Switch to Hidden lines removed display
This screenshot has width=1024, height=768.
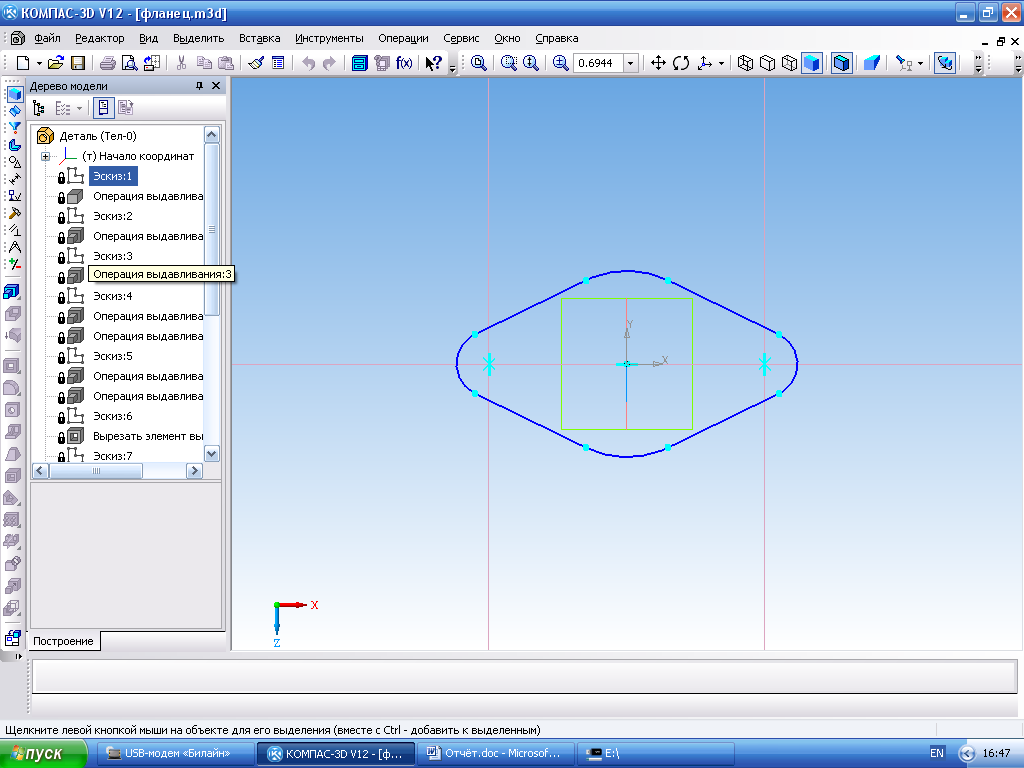[767, 63]
